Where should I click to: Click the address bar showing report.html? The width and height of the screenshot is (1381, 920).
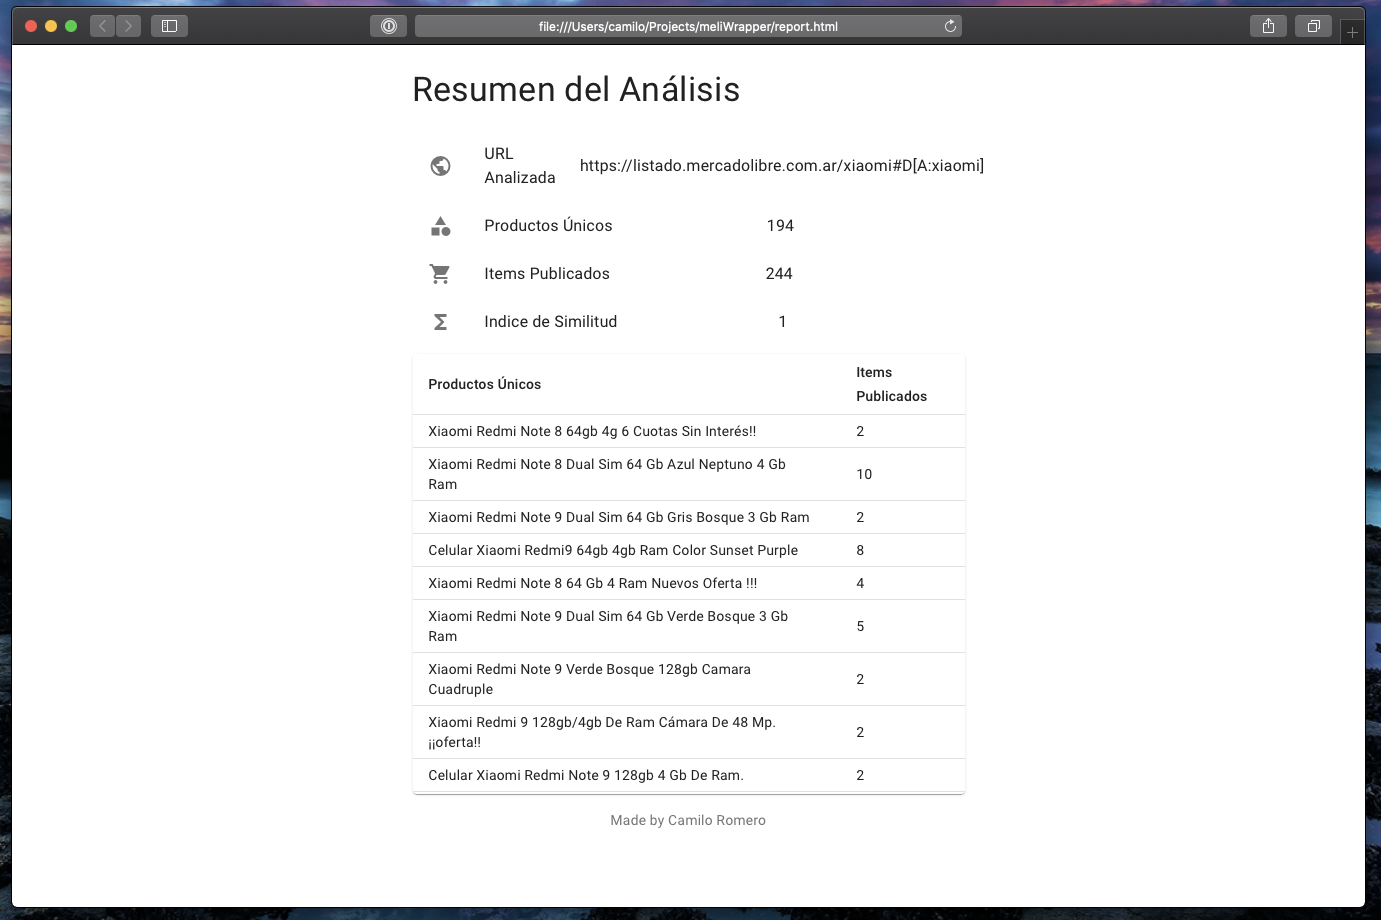coord(688,26)
